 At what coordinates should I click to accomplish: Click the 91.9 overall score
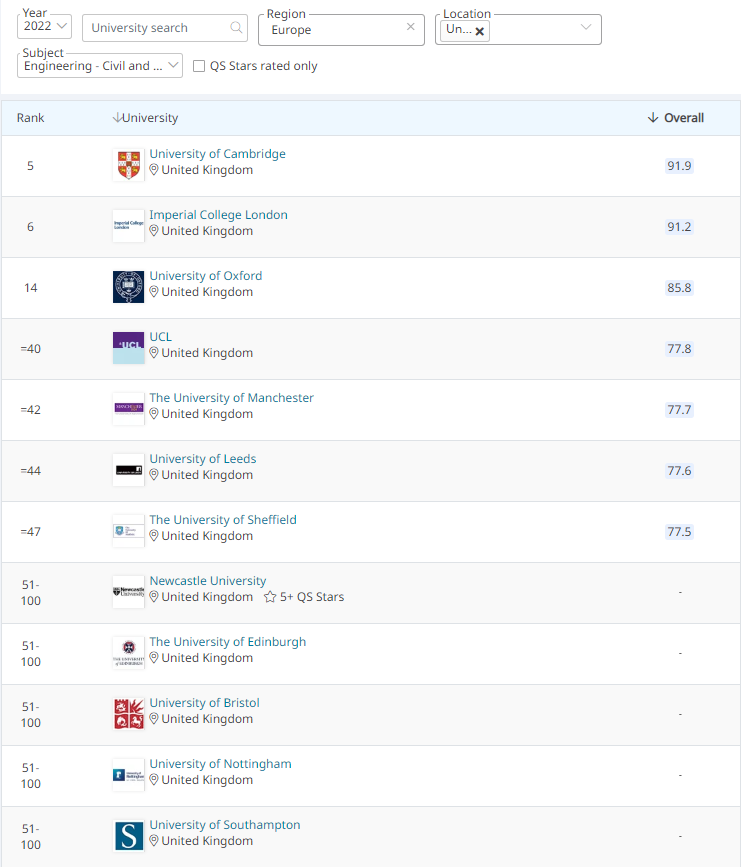(679, 166)
